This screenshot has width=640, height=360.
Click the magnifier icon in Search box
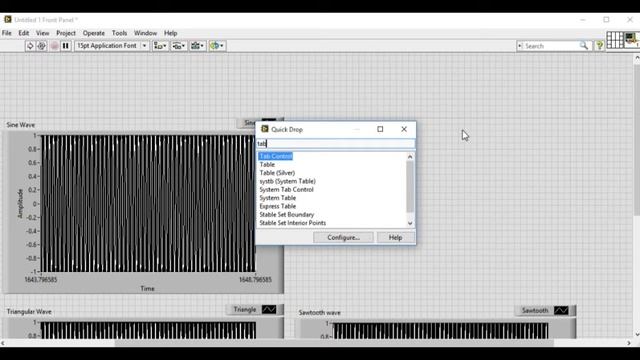584,46
